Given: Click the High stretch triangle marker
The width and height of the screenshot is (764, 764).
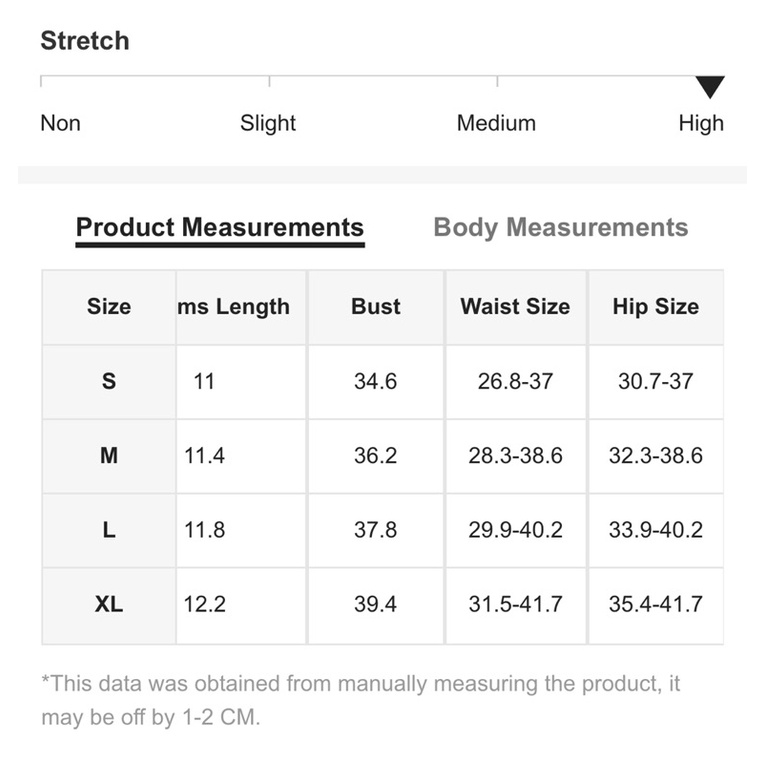Looking at the screenshot, I should [x=710, y=87].
